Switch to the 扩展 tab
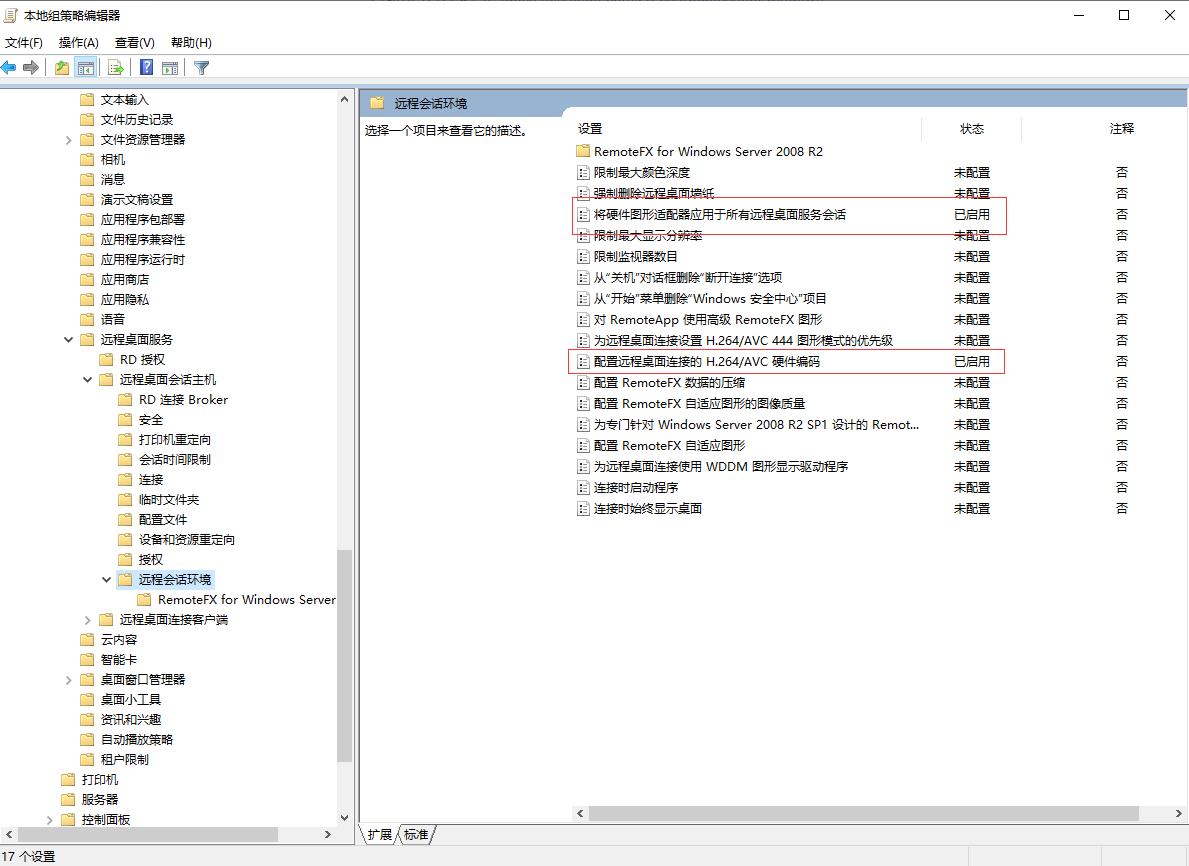1189x866 pixels. (379, 835)
